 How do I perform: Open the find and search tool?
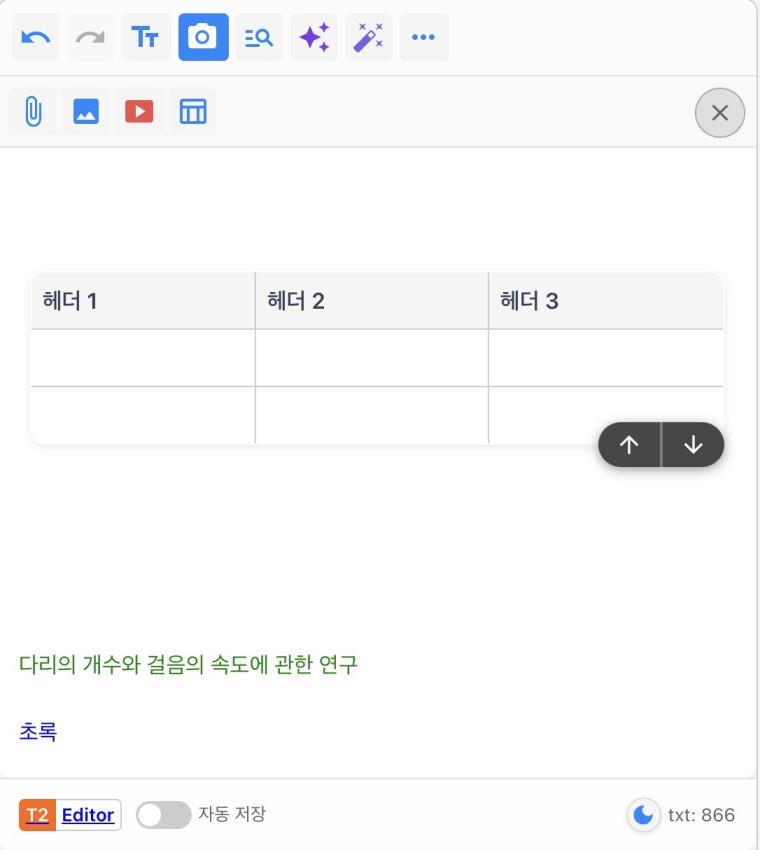[x=259, y=37]
